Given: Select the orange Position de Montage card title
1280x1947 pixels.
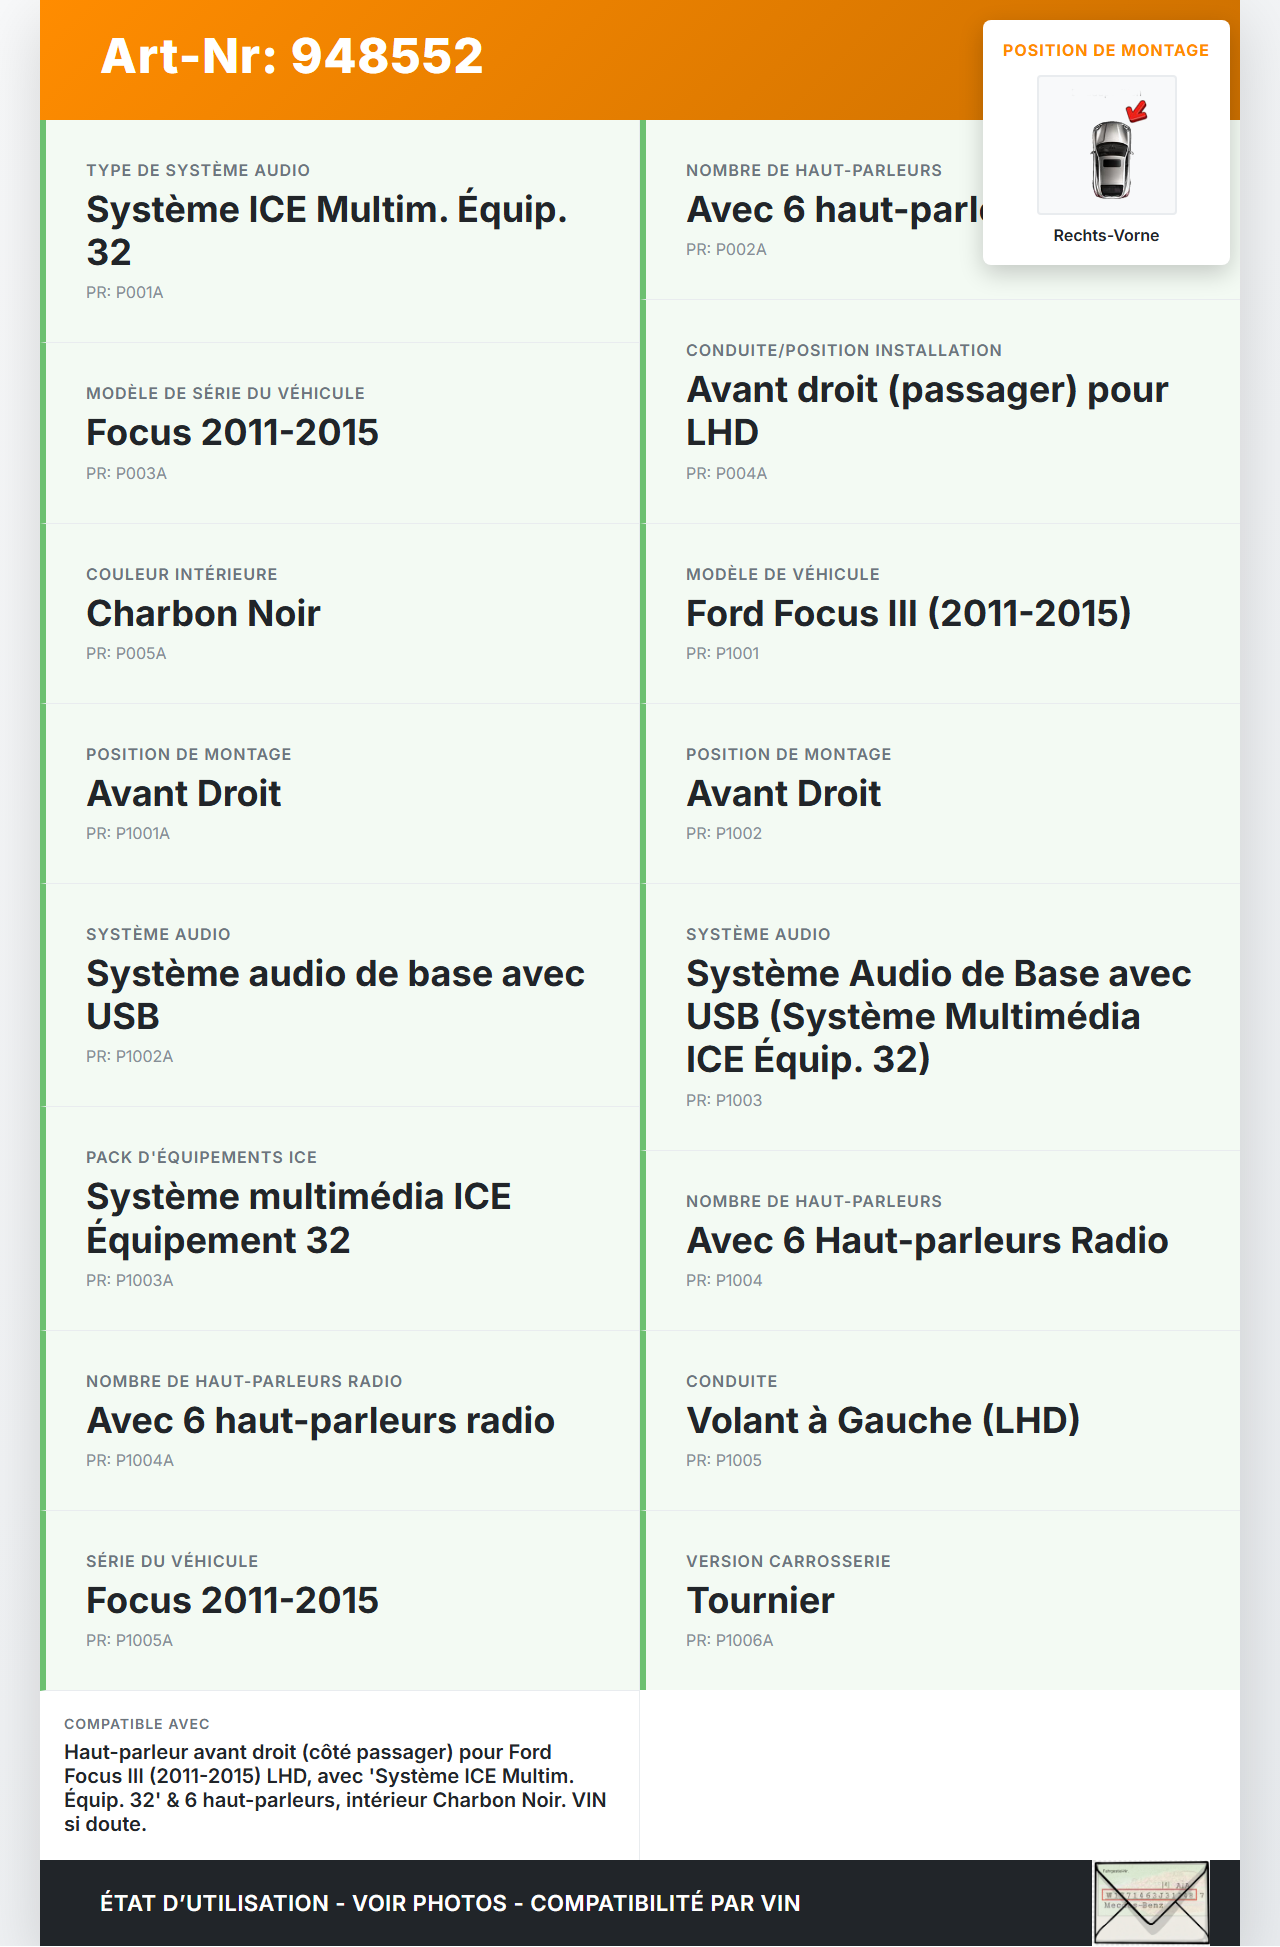Looking at the screenshot, I should (x=1106, y=51).
